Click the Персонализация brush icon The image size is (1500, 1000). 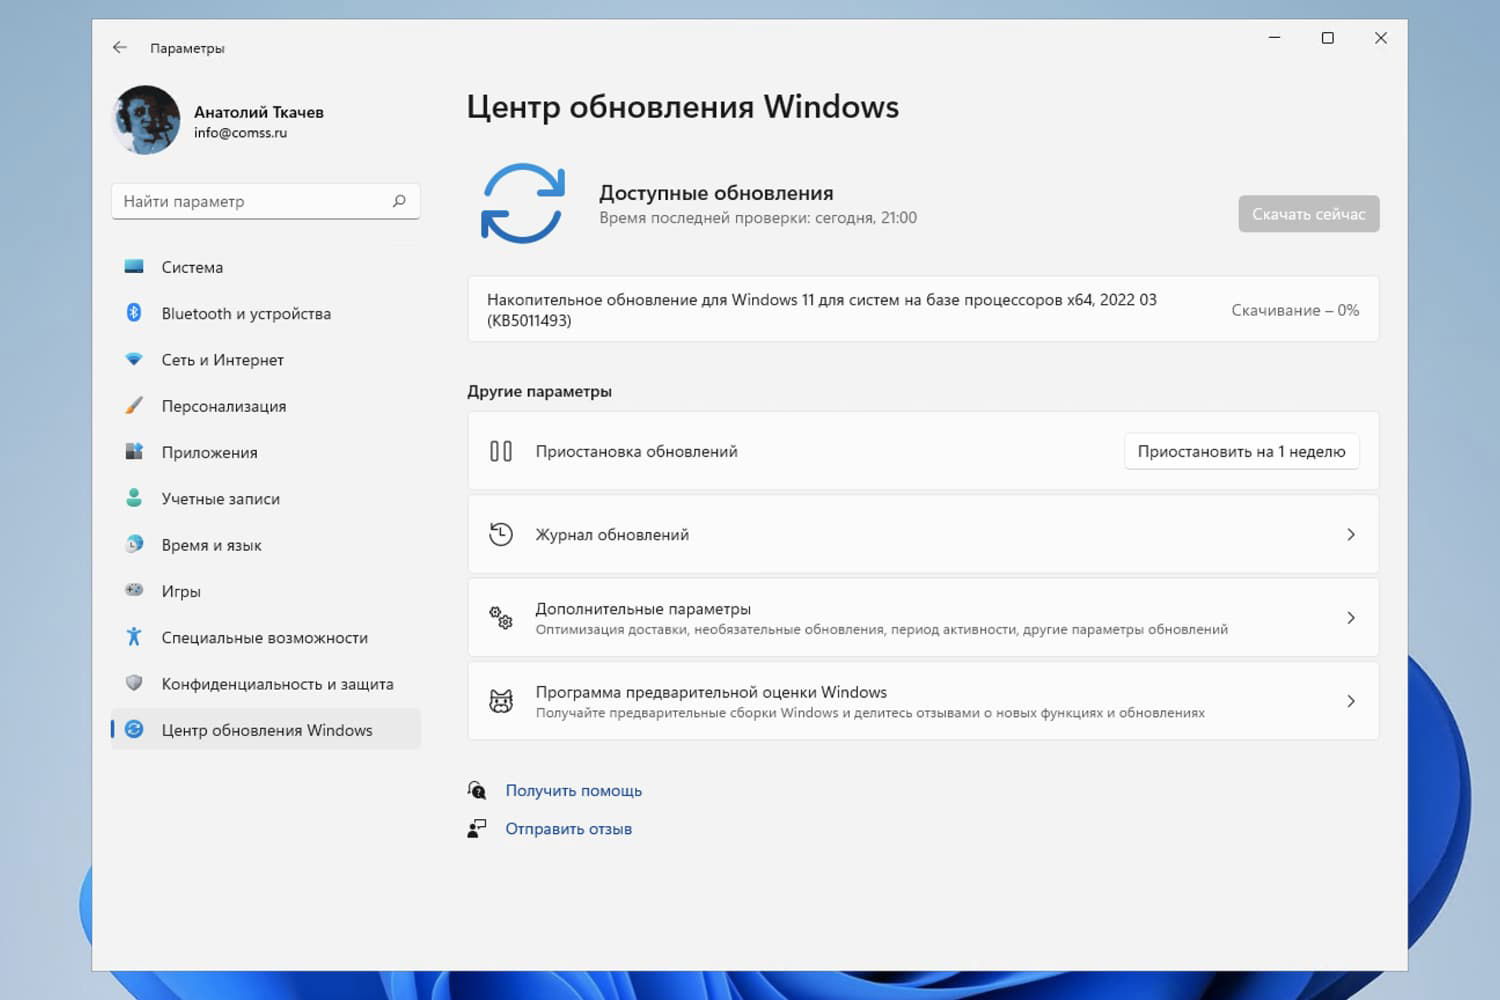pos(134,406)
